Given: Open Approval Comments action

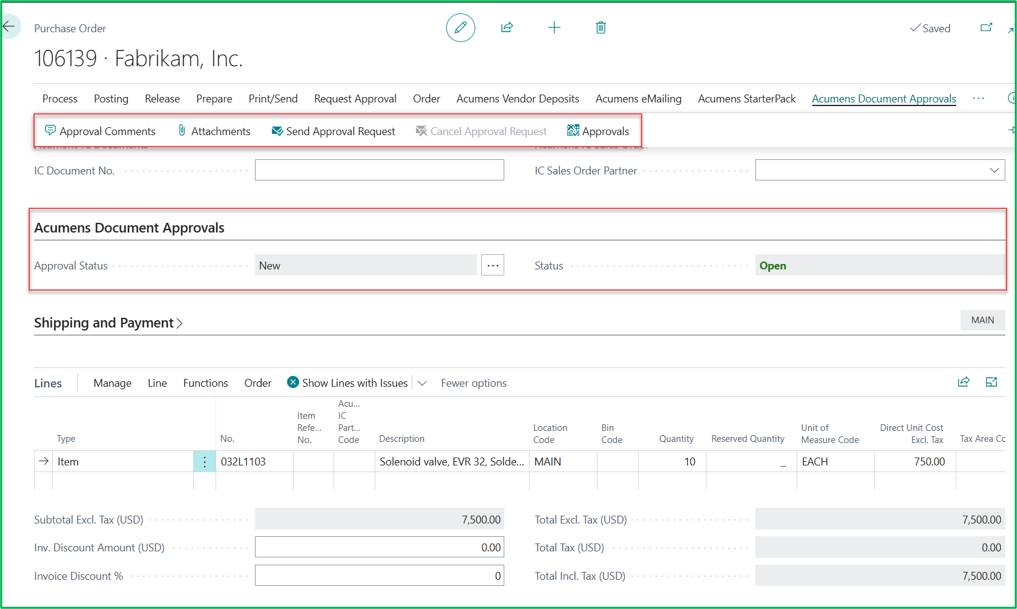Looking at the screenshot, I should pos(100,131).
